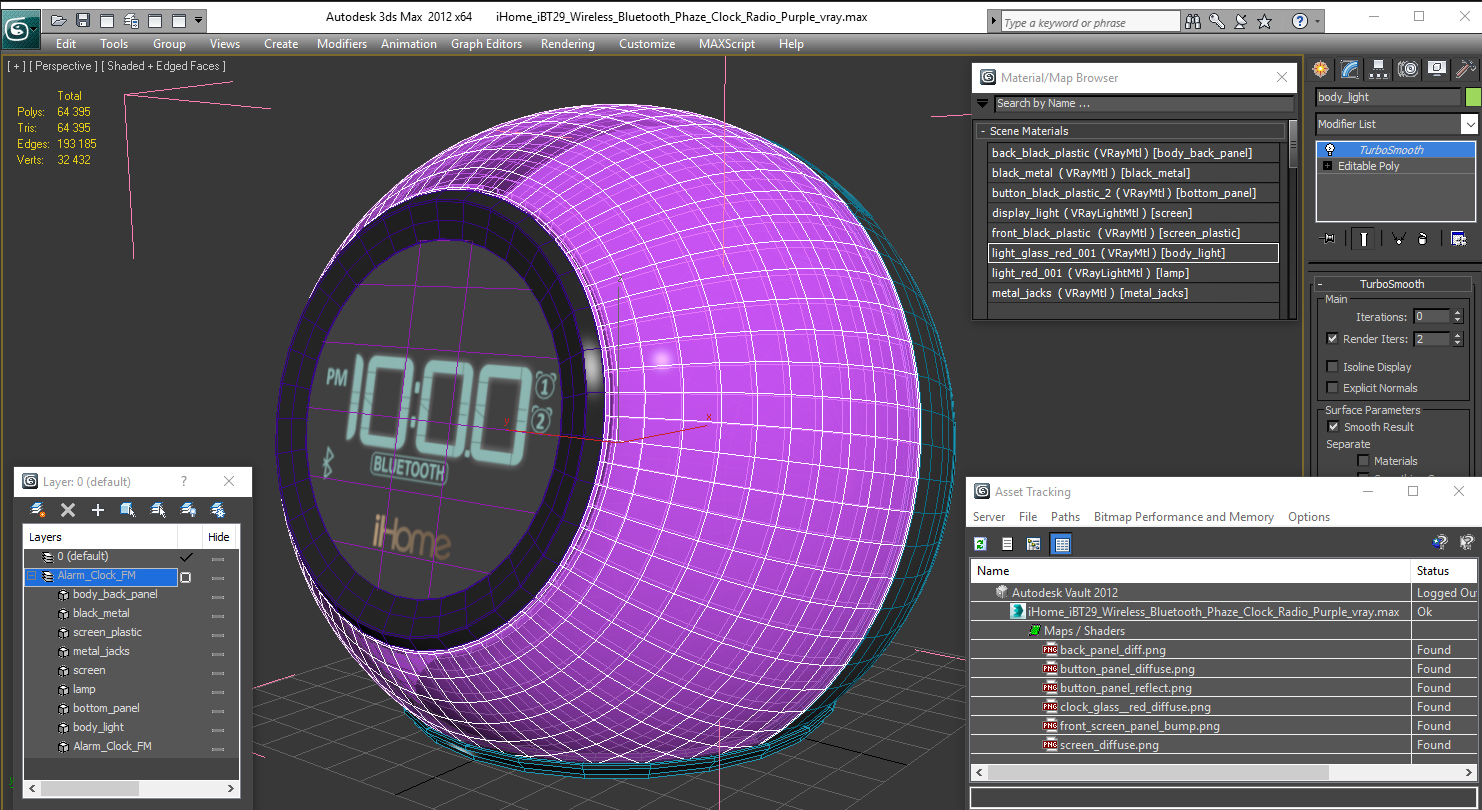This screenshot has height=810, width=1482.
Task: Open the Display command panel tab
Action: 1437,69
